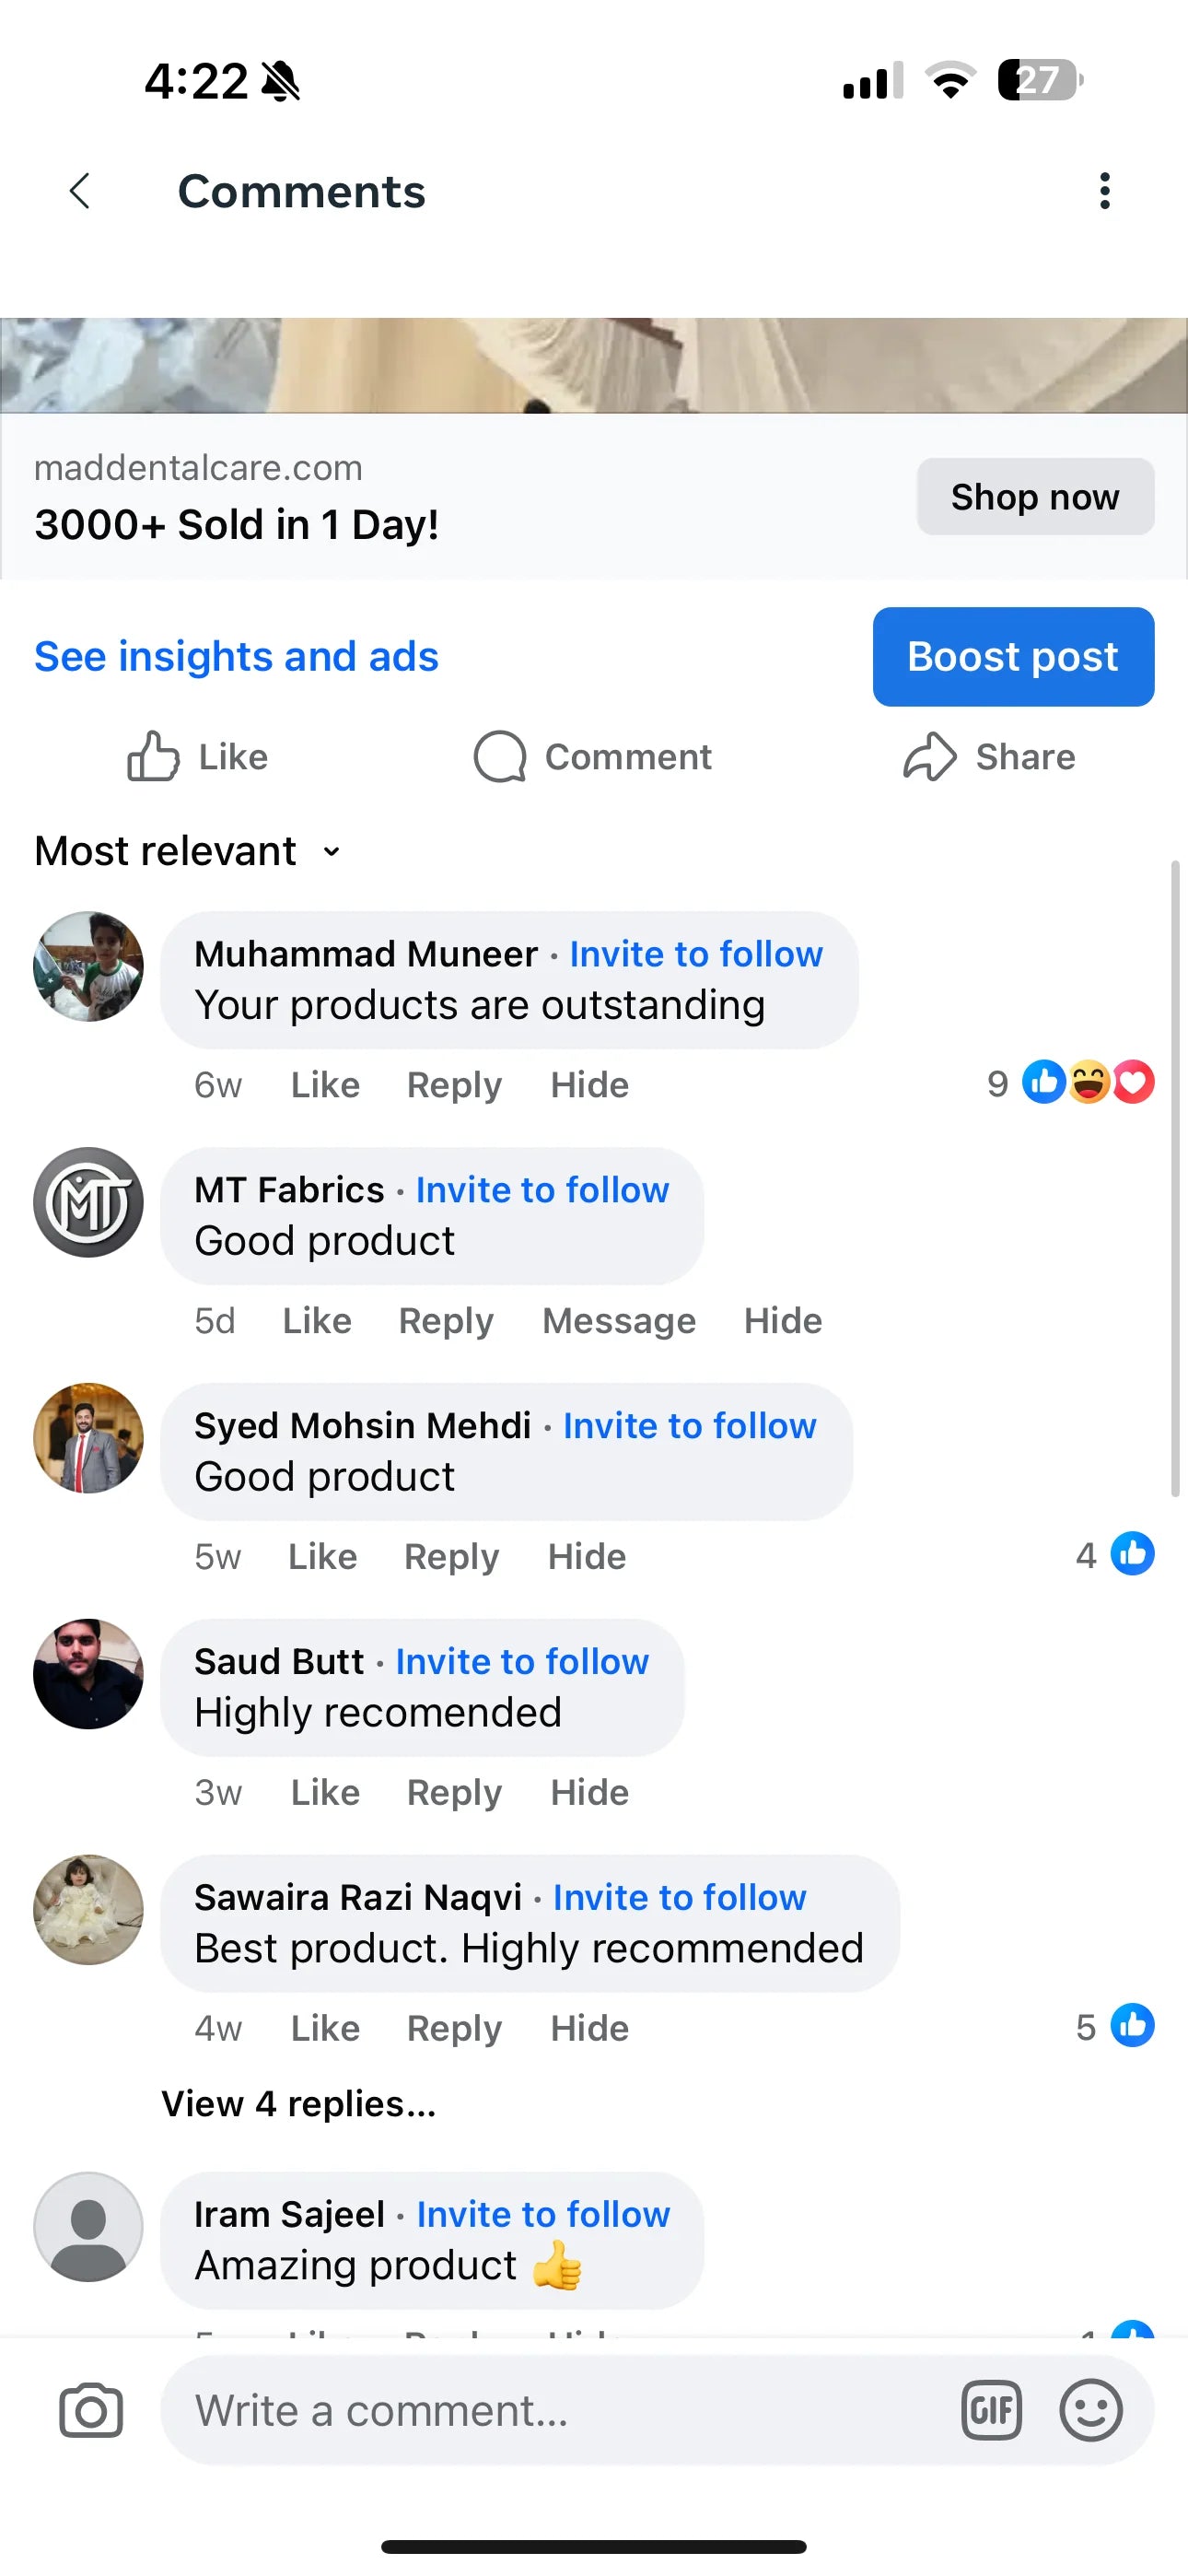The width and height of the screenshot is (1188, 2576).
Task: Tap the thumbs-up Like icon on post
Action: pyautogui.click(x=153, y=756)
